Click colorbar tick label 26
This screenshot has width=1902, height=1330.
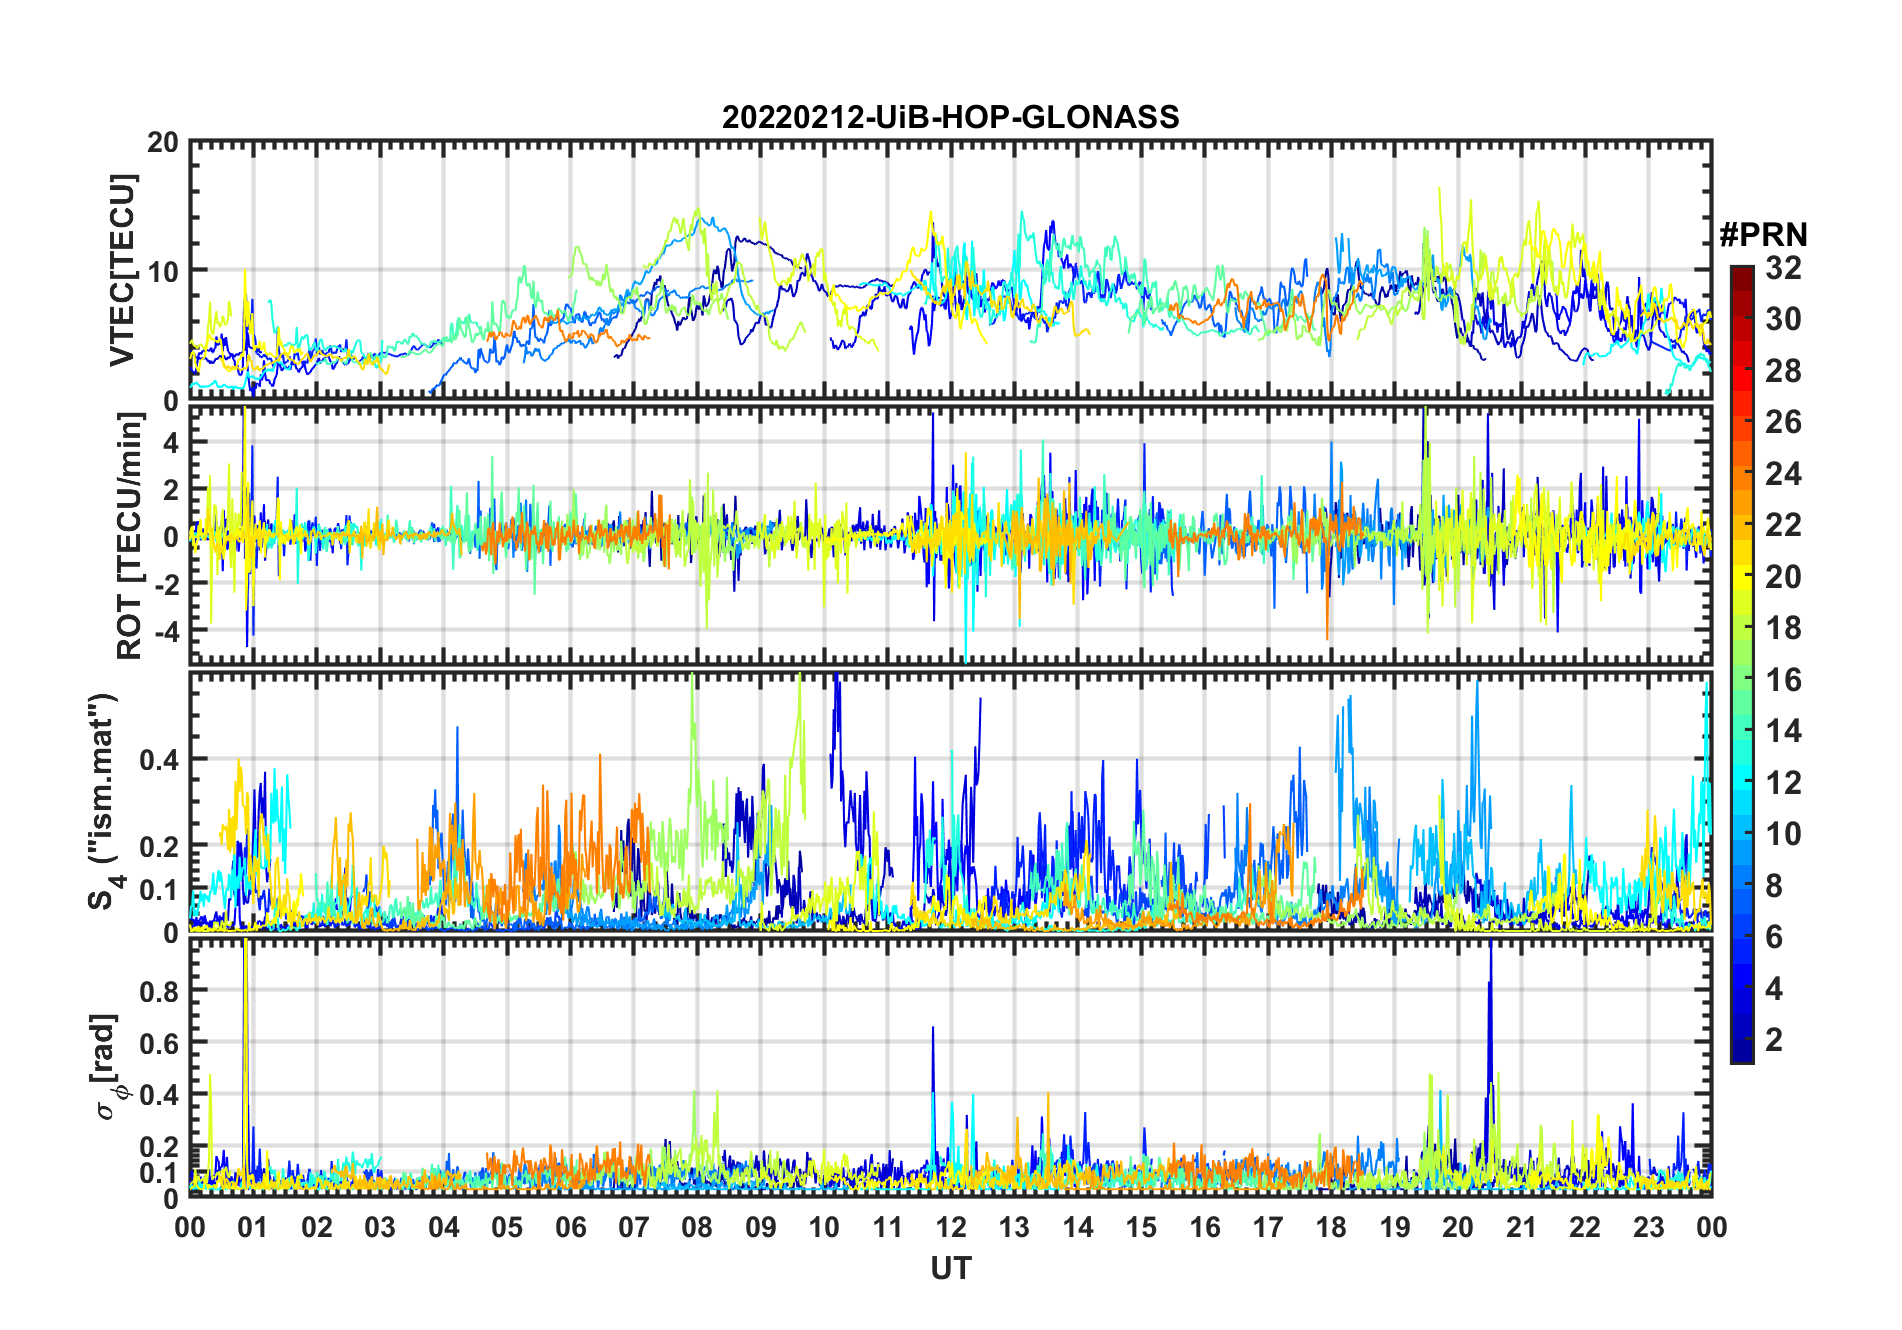click(x=1783, y=422)
